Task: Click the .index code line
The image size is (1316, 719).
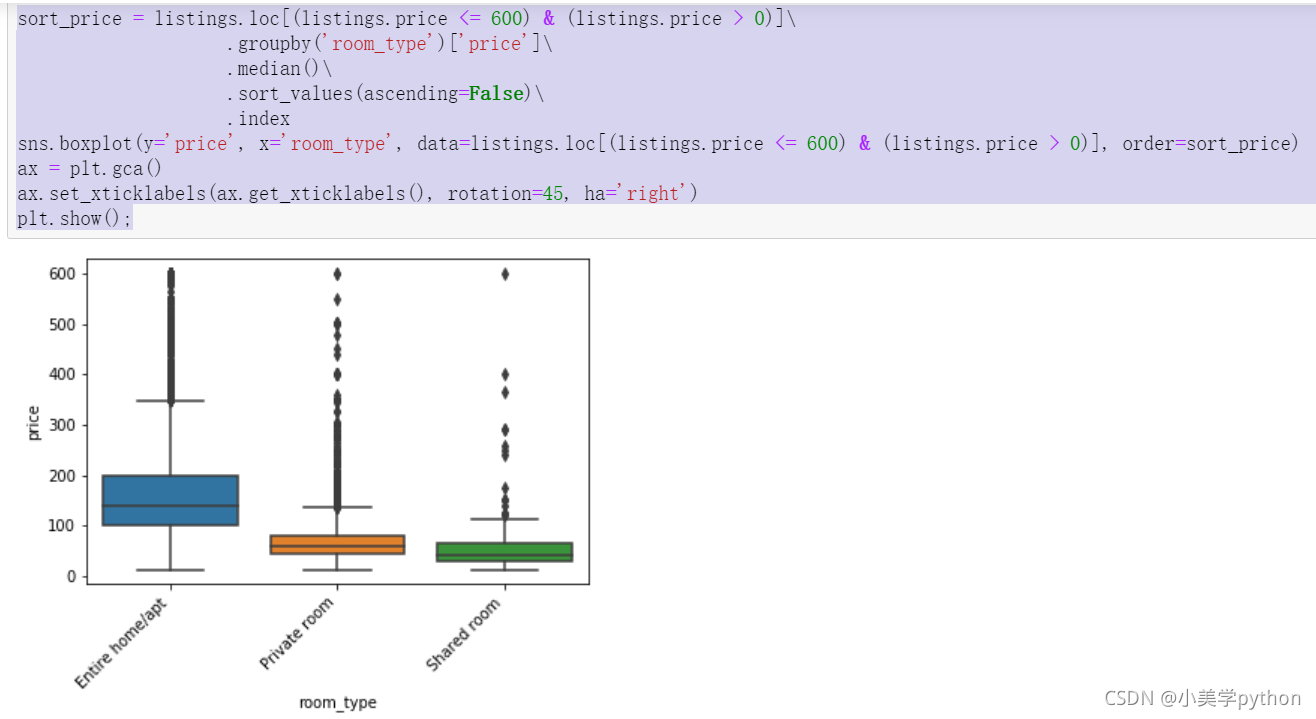Action: tap(258, 119)
